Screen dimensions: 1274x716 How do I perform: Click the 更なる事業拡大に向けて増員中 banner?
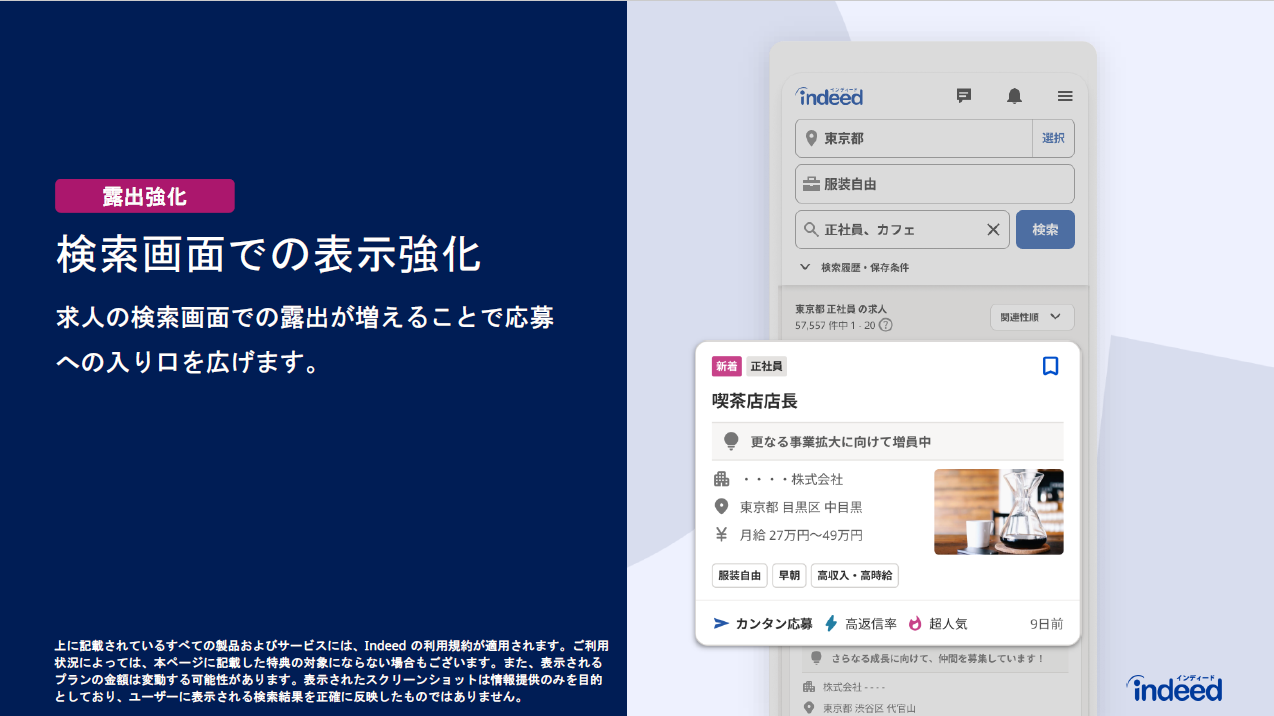tap(888, 441)
